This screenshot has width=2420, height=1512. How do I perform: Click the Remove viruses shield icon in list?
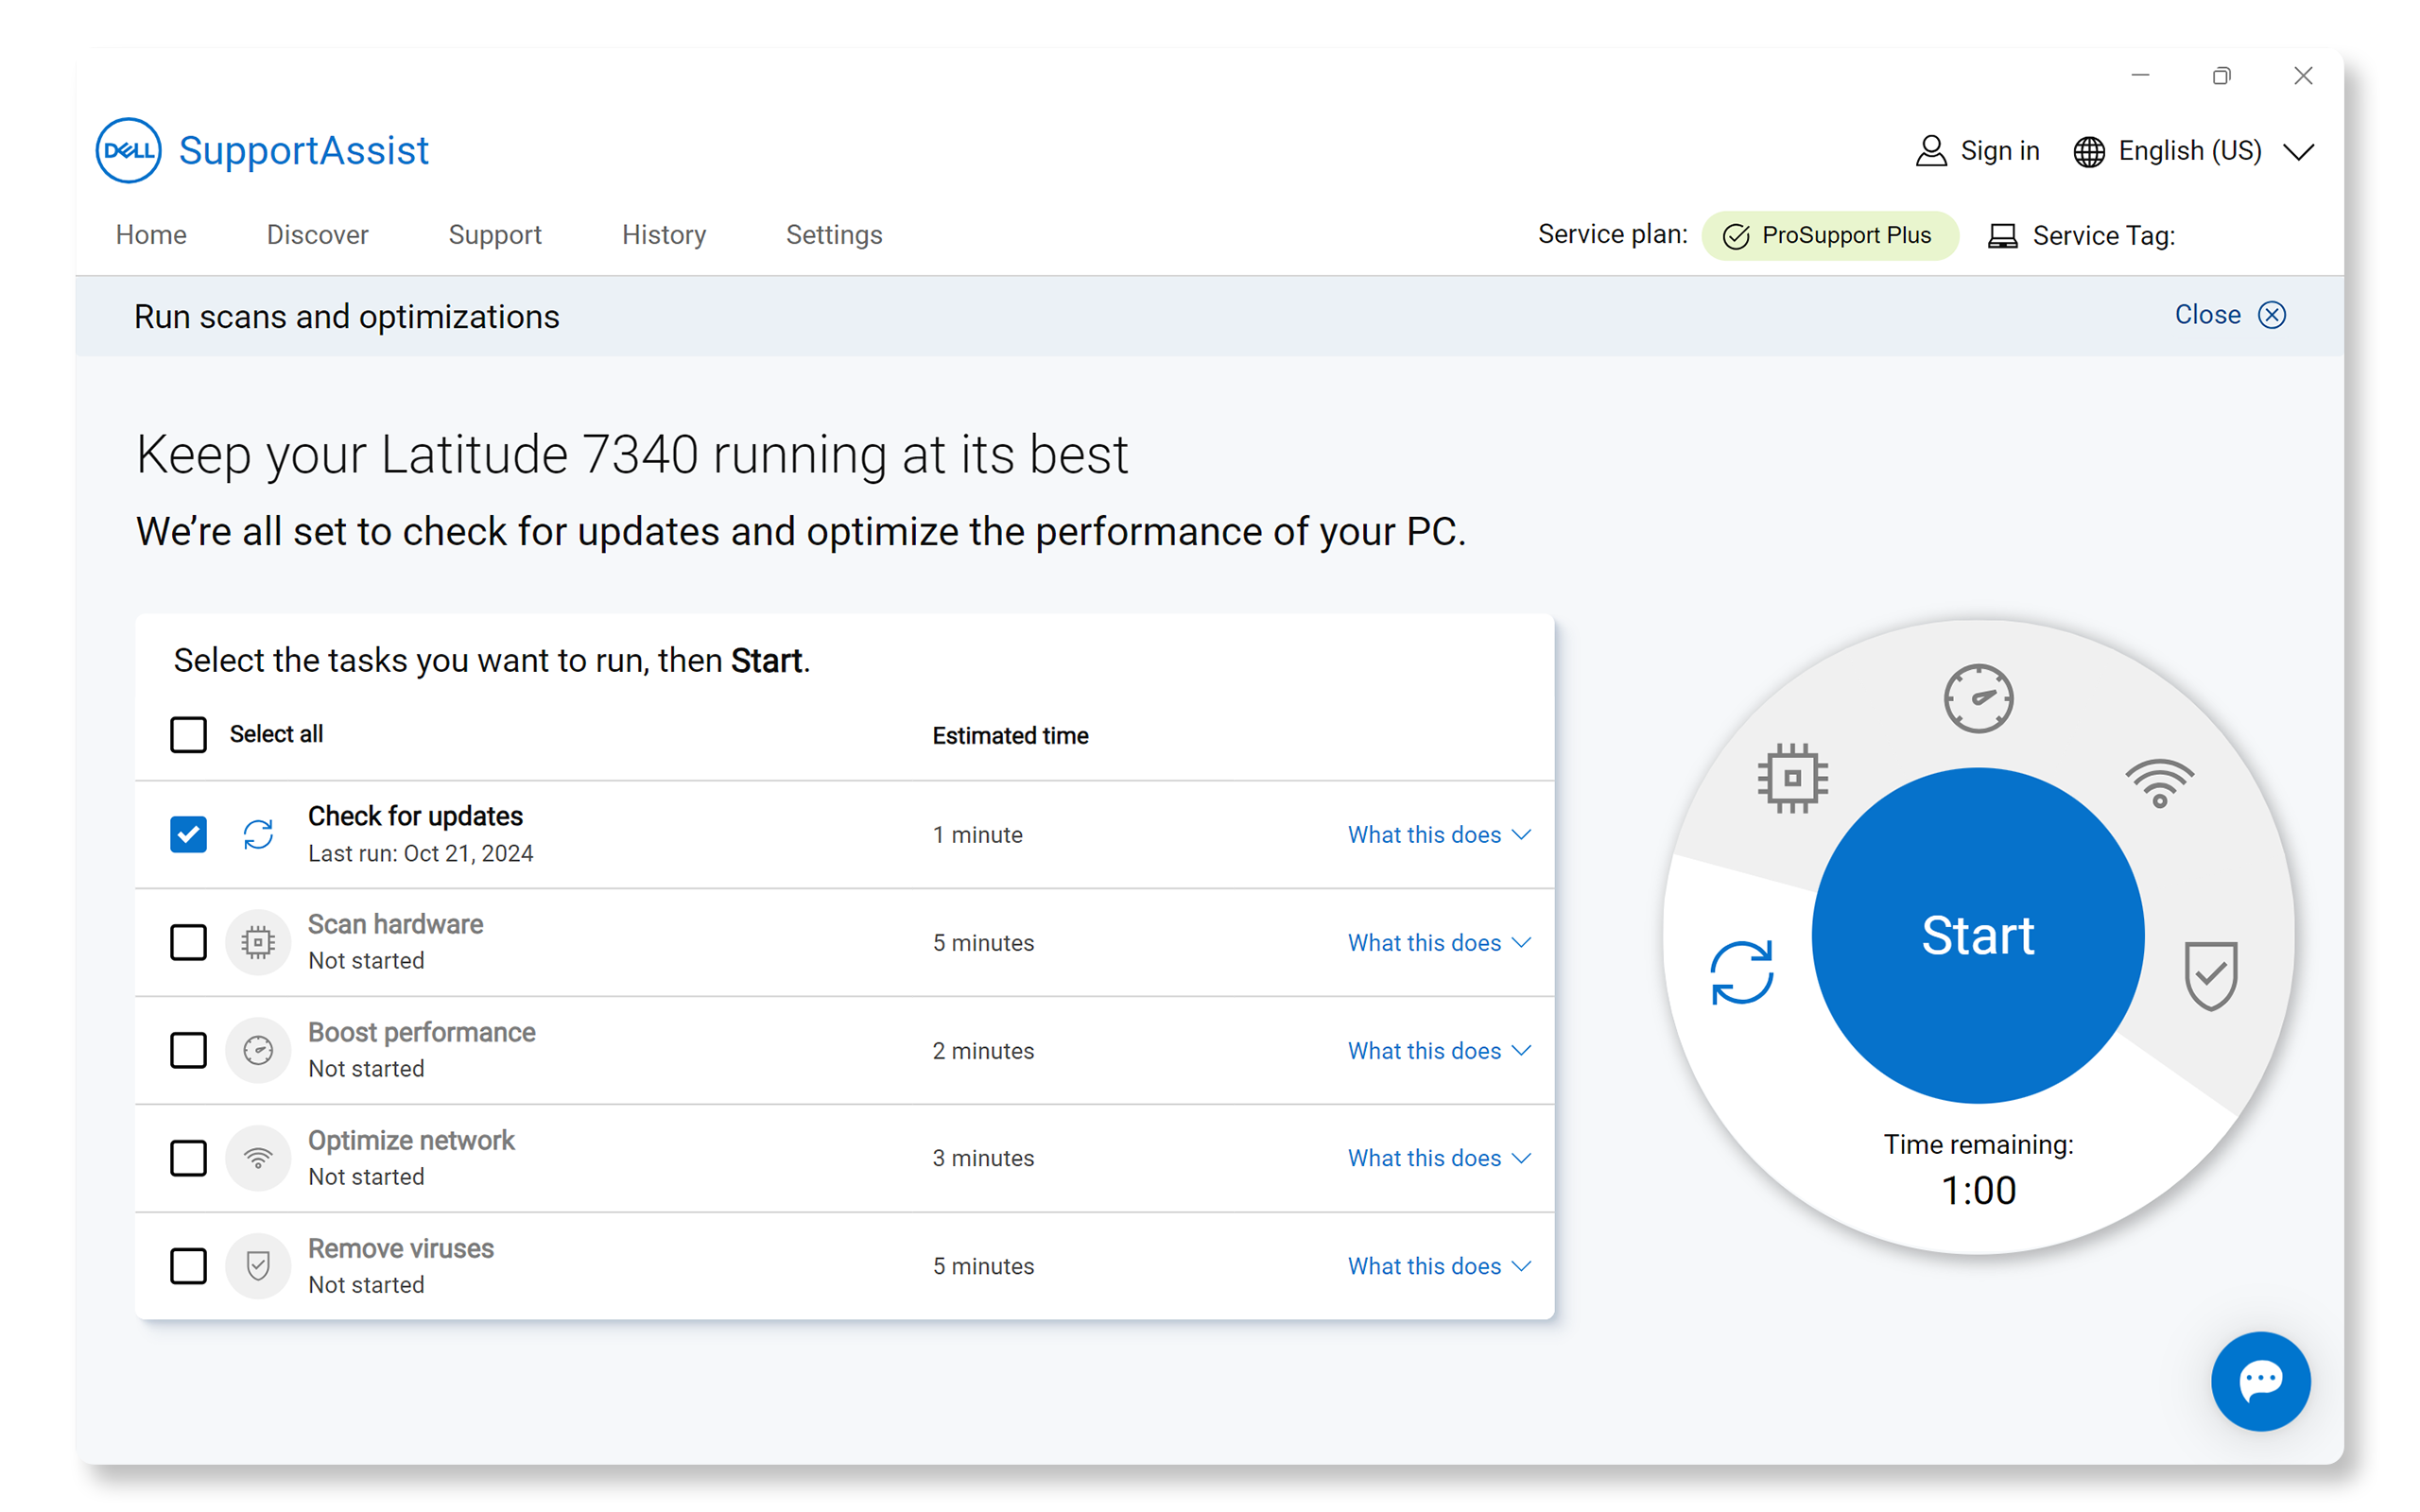click(x=258, y=1266)
